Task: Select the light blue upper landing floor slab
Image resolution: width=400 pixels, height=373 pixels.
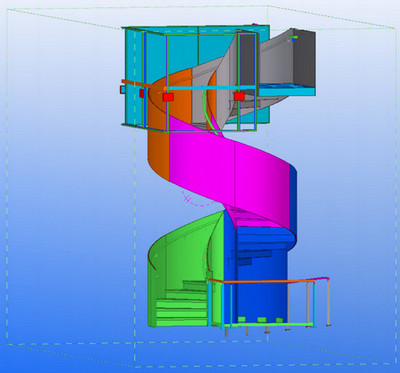Action: click(x=287, y=91)
